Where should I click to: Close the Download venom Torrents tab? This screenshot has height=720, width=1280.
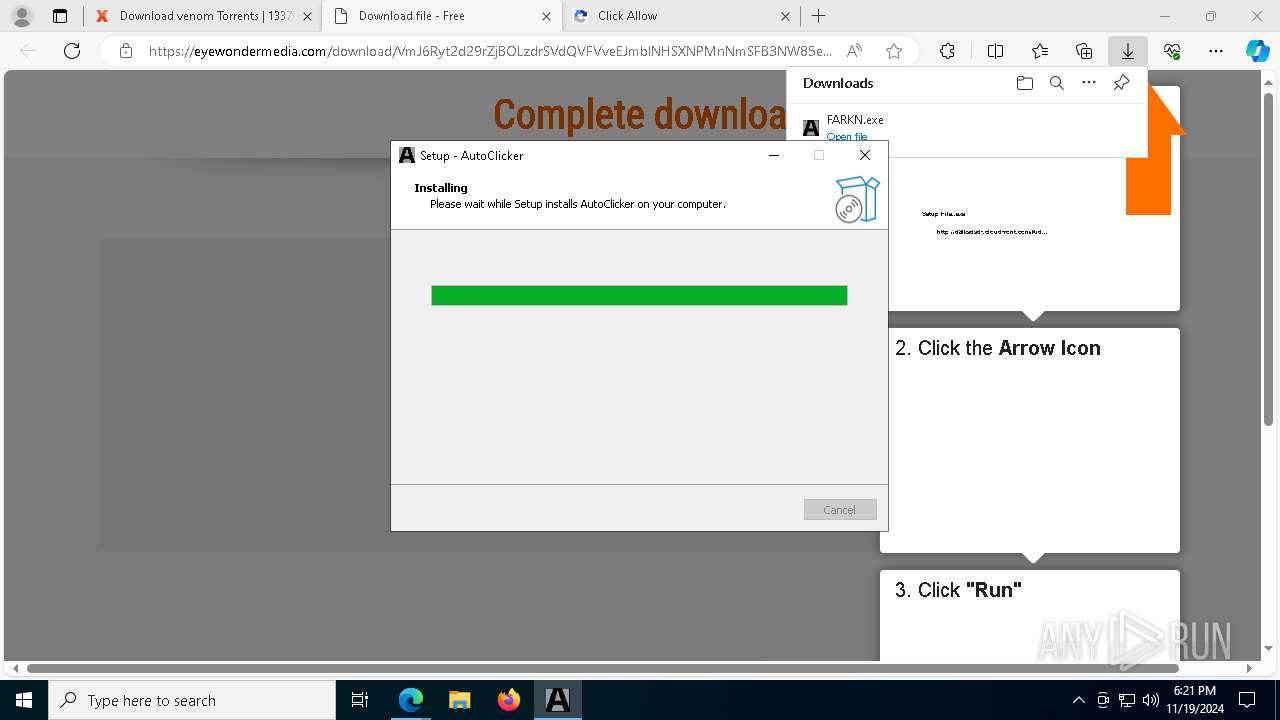[306, 16]
